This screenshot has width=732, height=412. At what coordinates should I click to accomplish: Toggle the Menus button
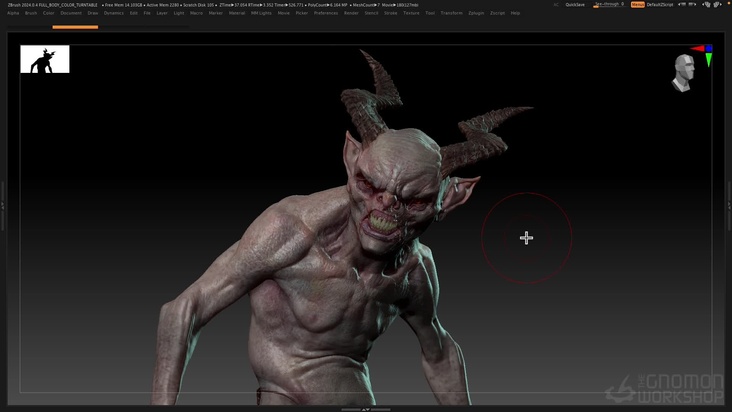pos(638,5)
